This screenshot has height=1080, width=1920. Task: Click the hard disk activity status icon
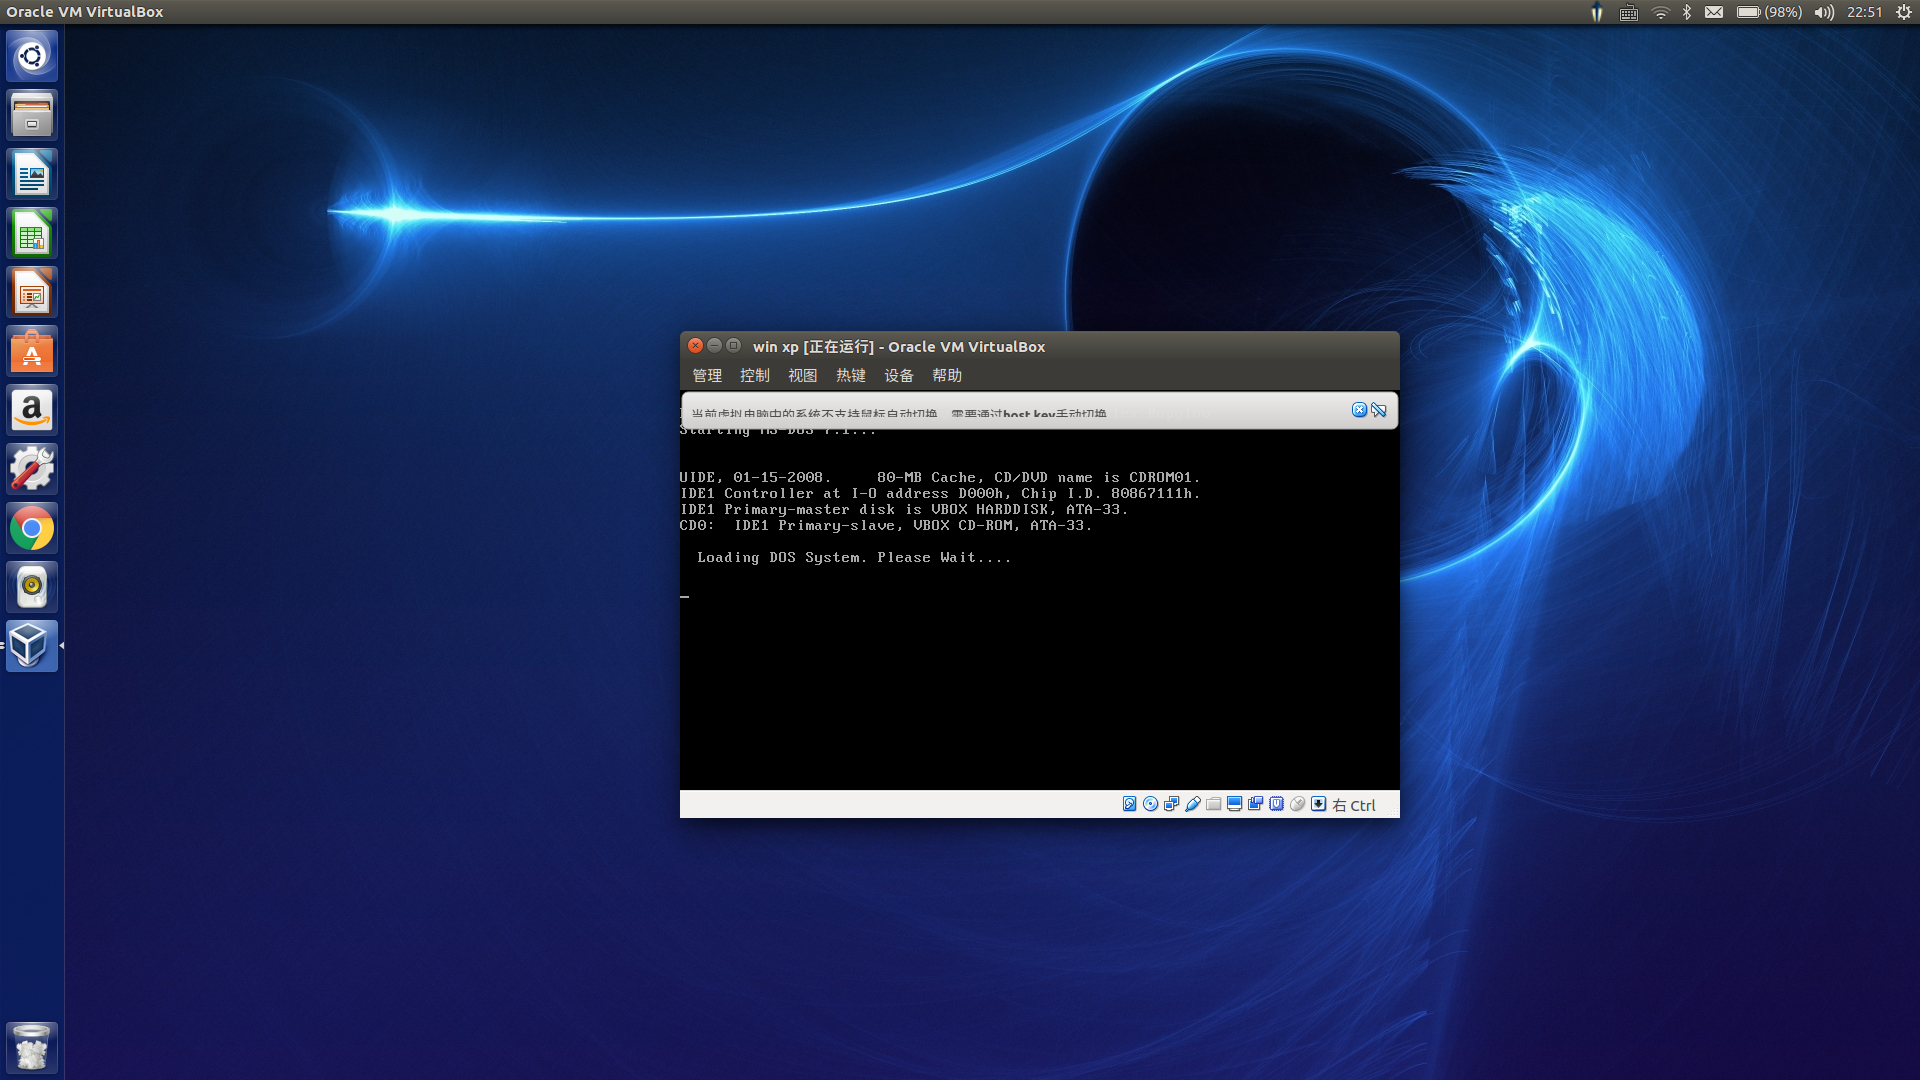1129,804
